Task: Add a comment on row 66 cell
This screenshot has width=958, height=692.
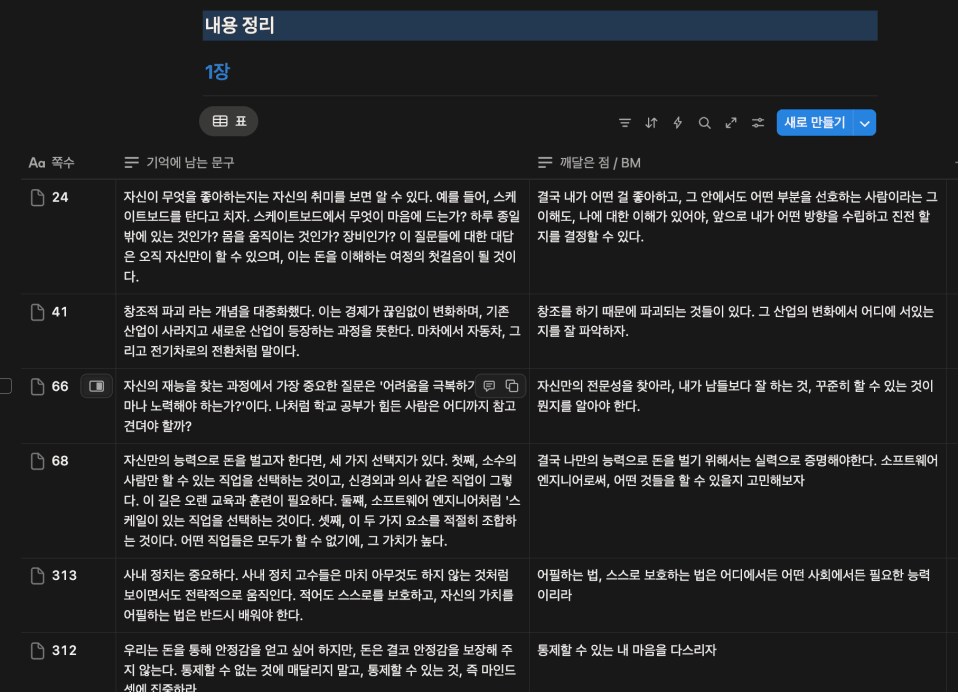Action: (x=489, y=386)
